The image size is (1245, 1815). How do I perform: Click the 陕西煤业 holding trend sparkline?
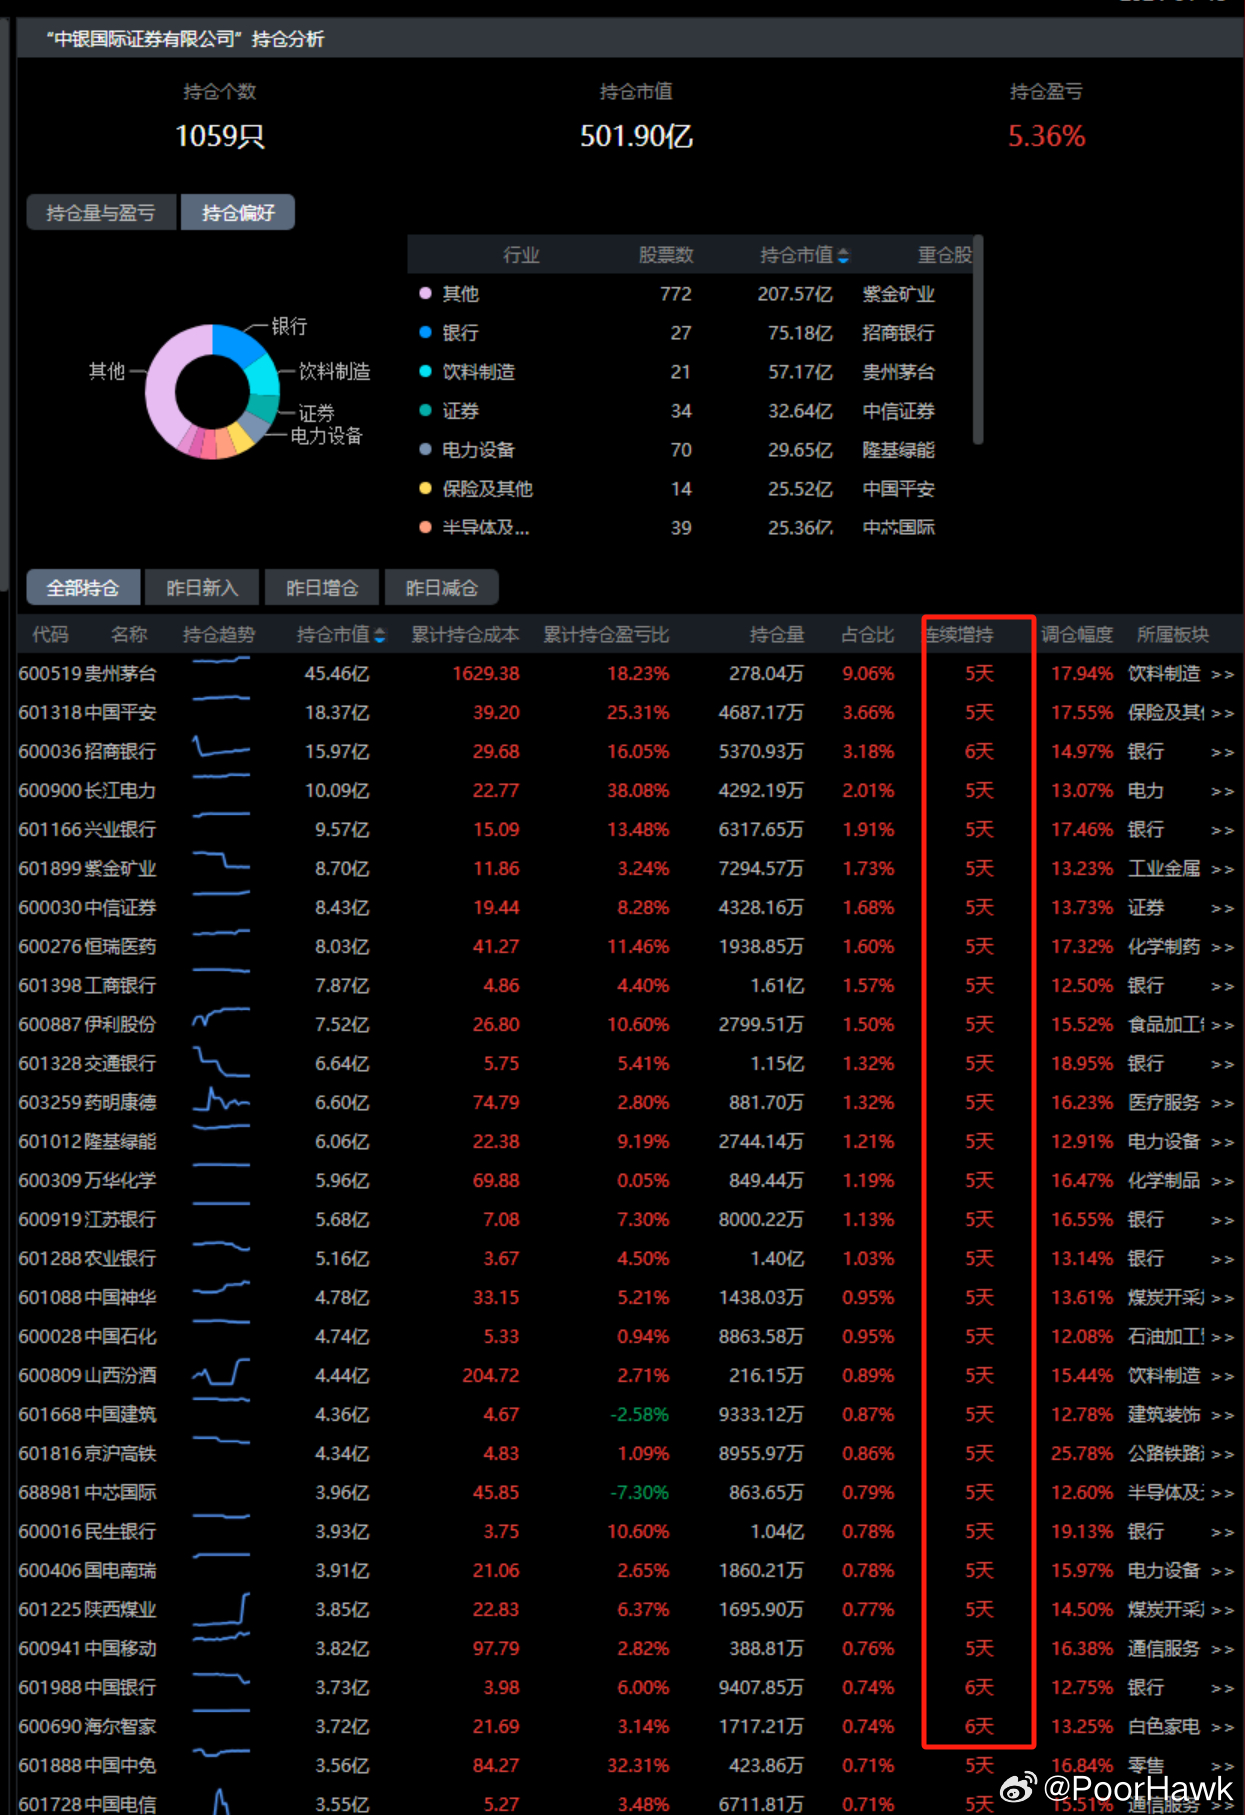pos(221,1610)
